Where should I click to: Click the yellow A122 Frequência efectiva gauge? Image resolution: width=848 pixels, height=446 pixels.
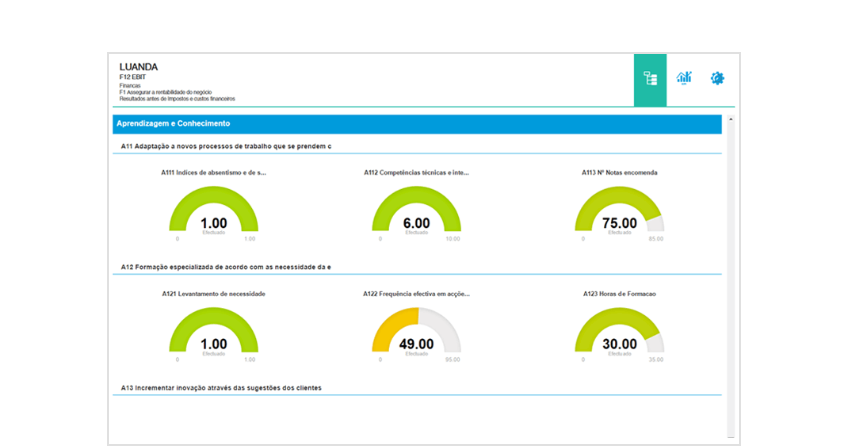coord(416,332)
